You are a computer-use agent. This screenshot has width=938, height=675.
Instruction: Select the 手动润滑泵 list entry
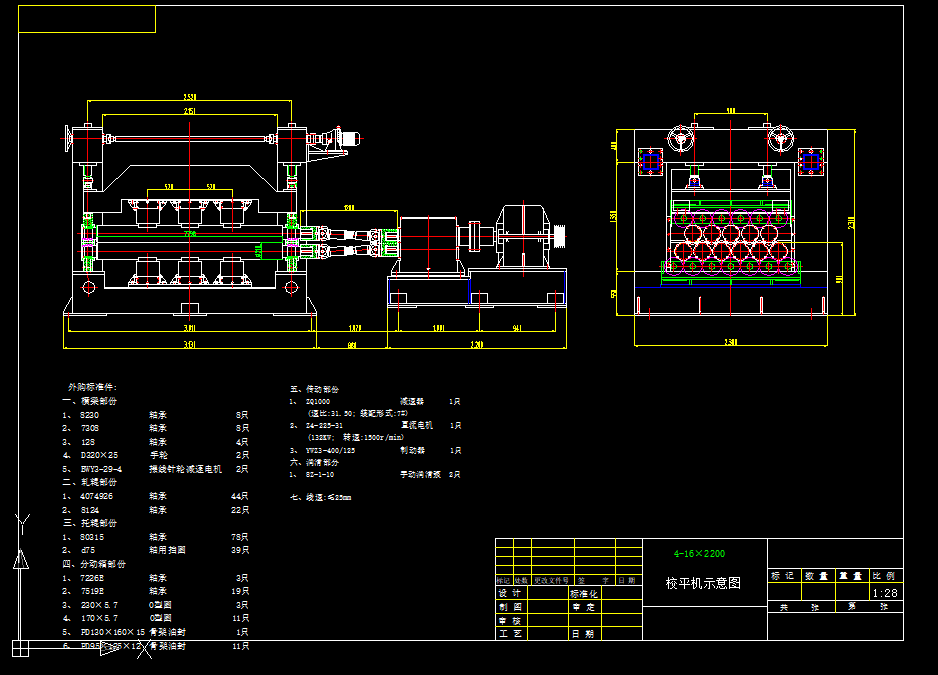tap(420, 474)
